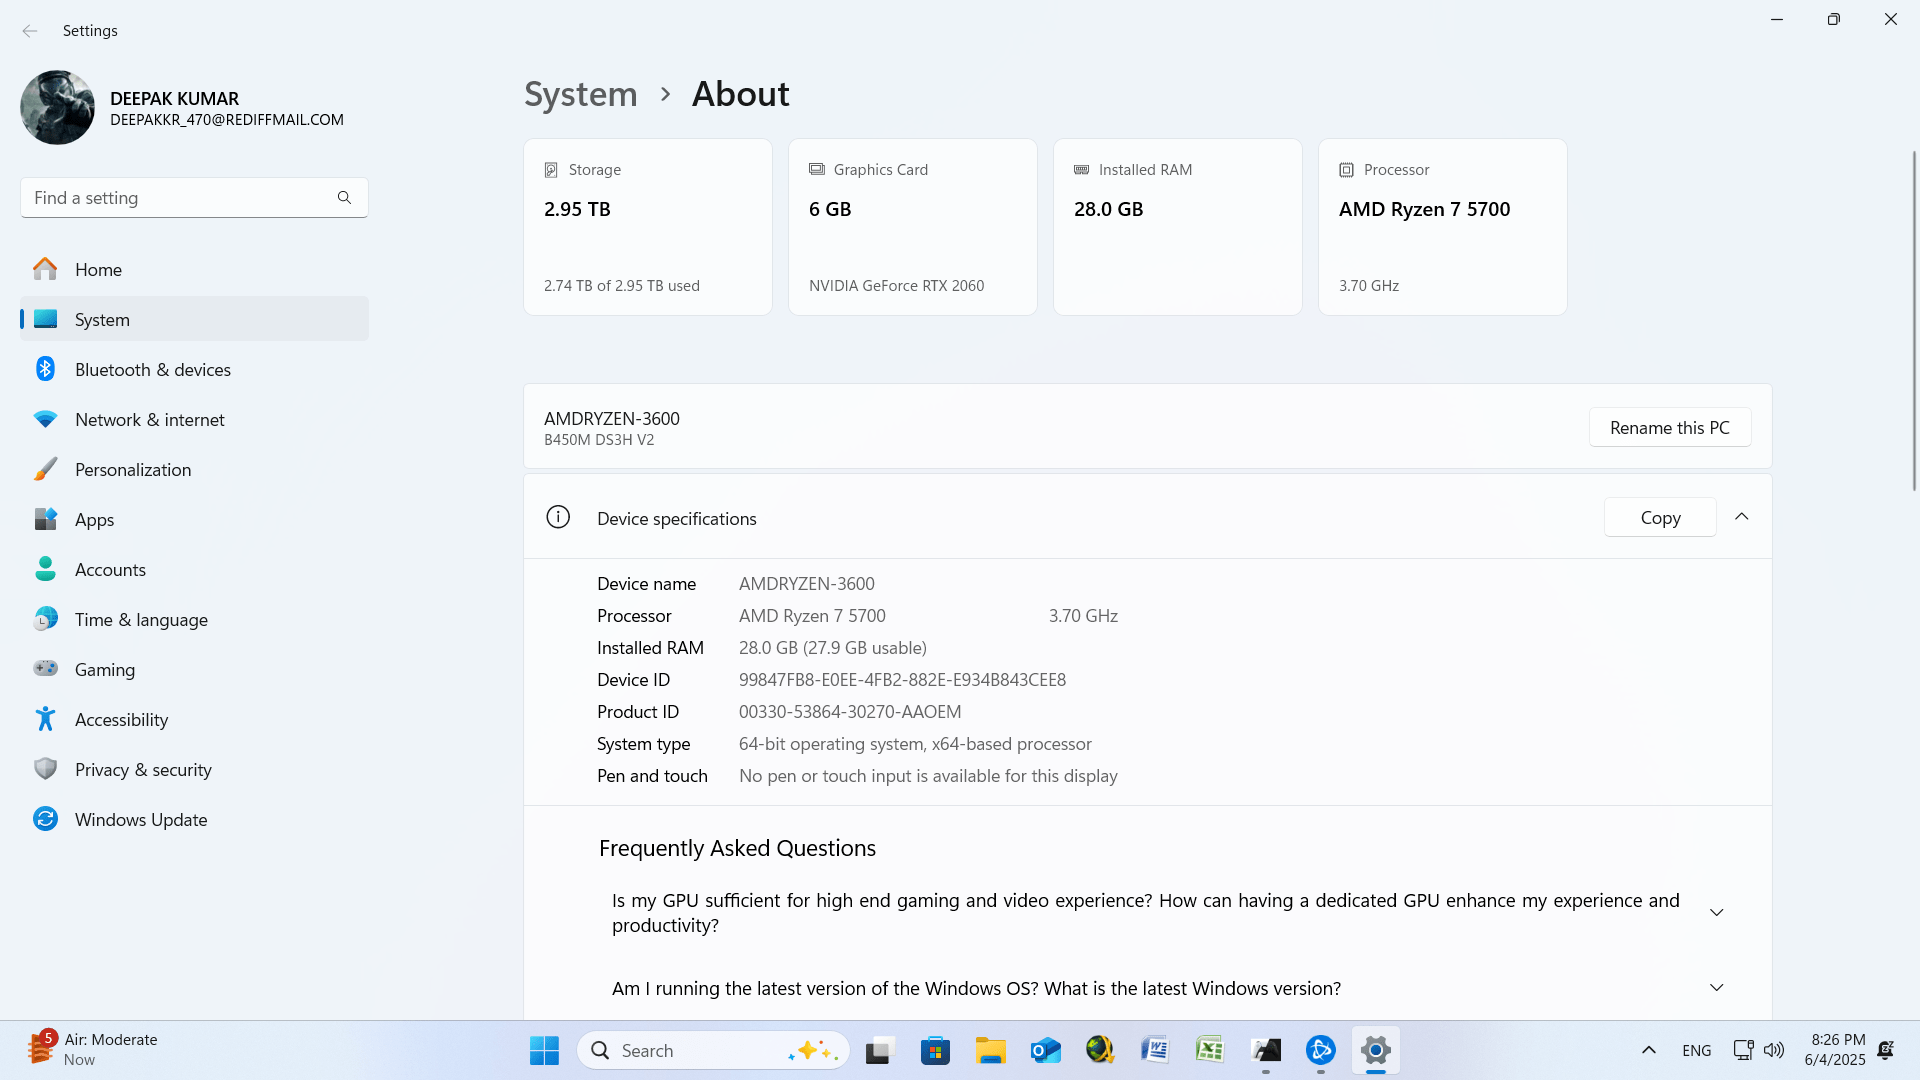
Task: Click the magnifier icon in Find a setting
Action: [344, 198]
